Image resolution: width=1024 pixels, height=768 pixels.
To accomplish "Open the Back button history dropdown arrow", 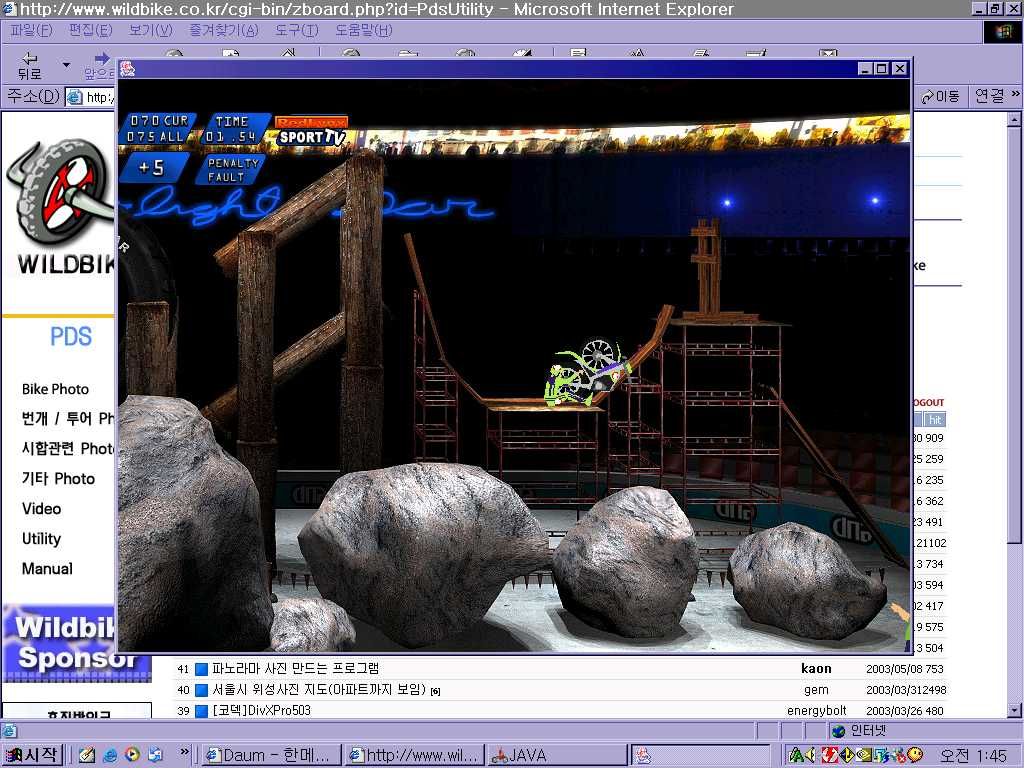I will click(66, 65).
